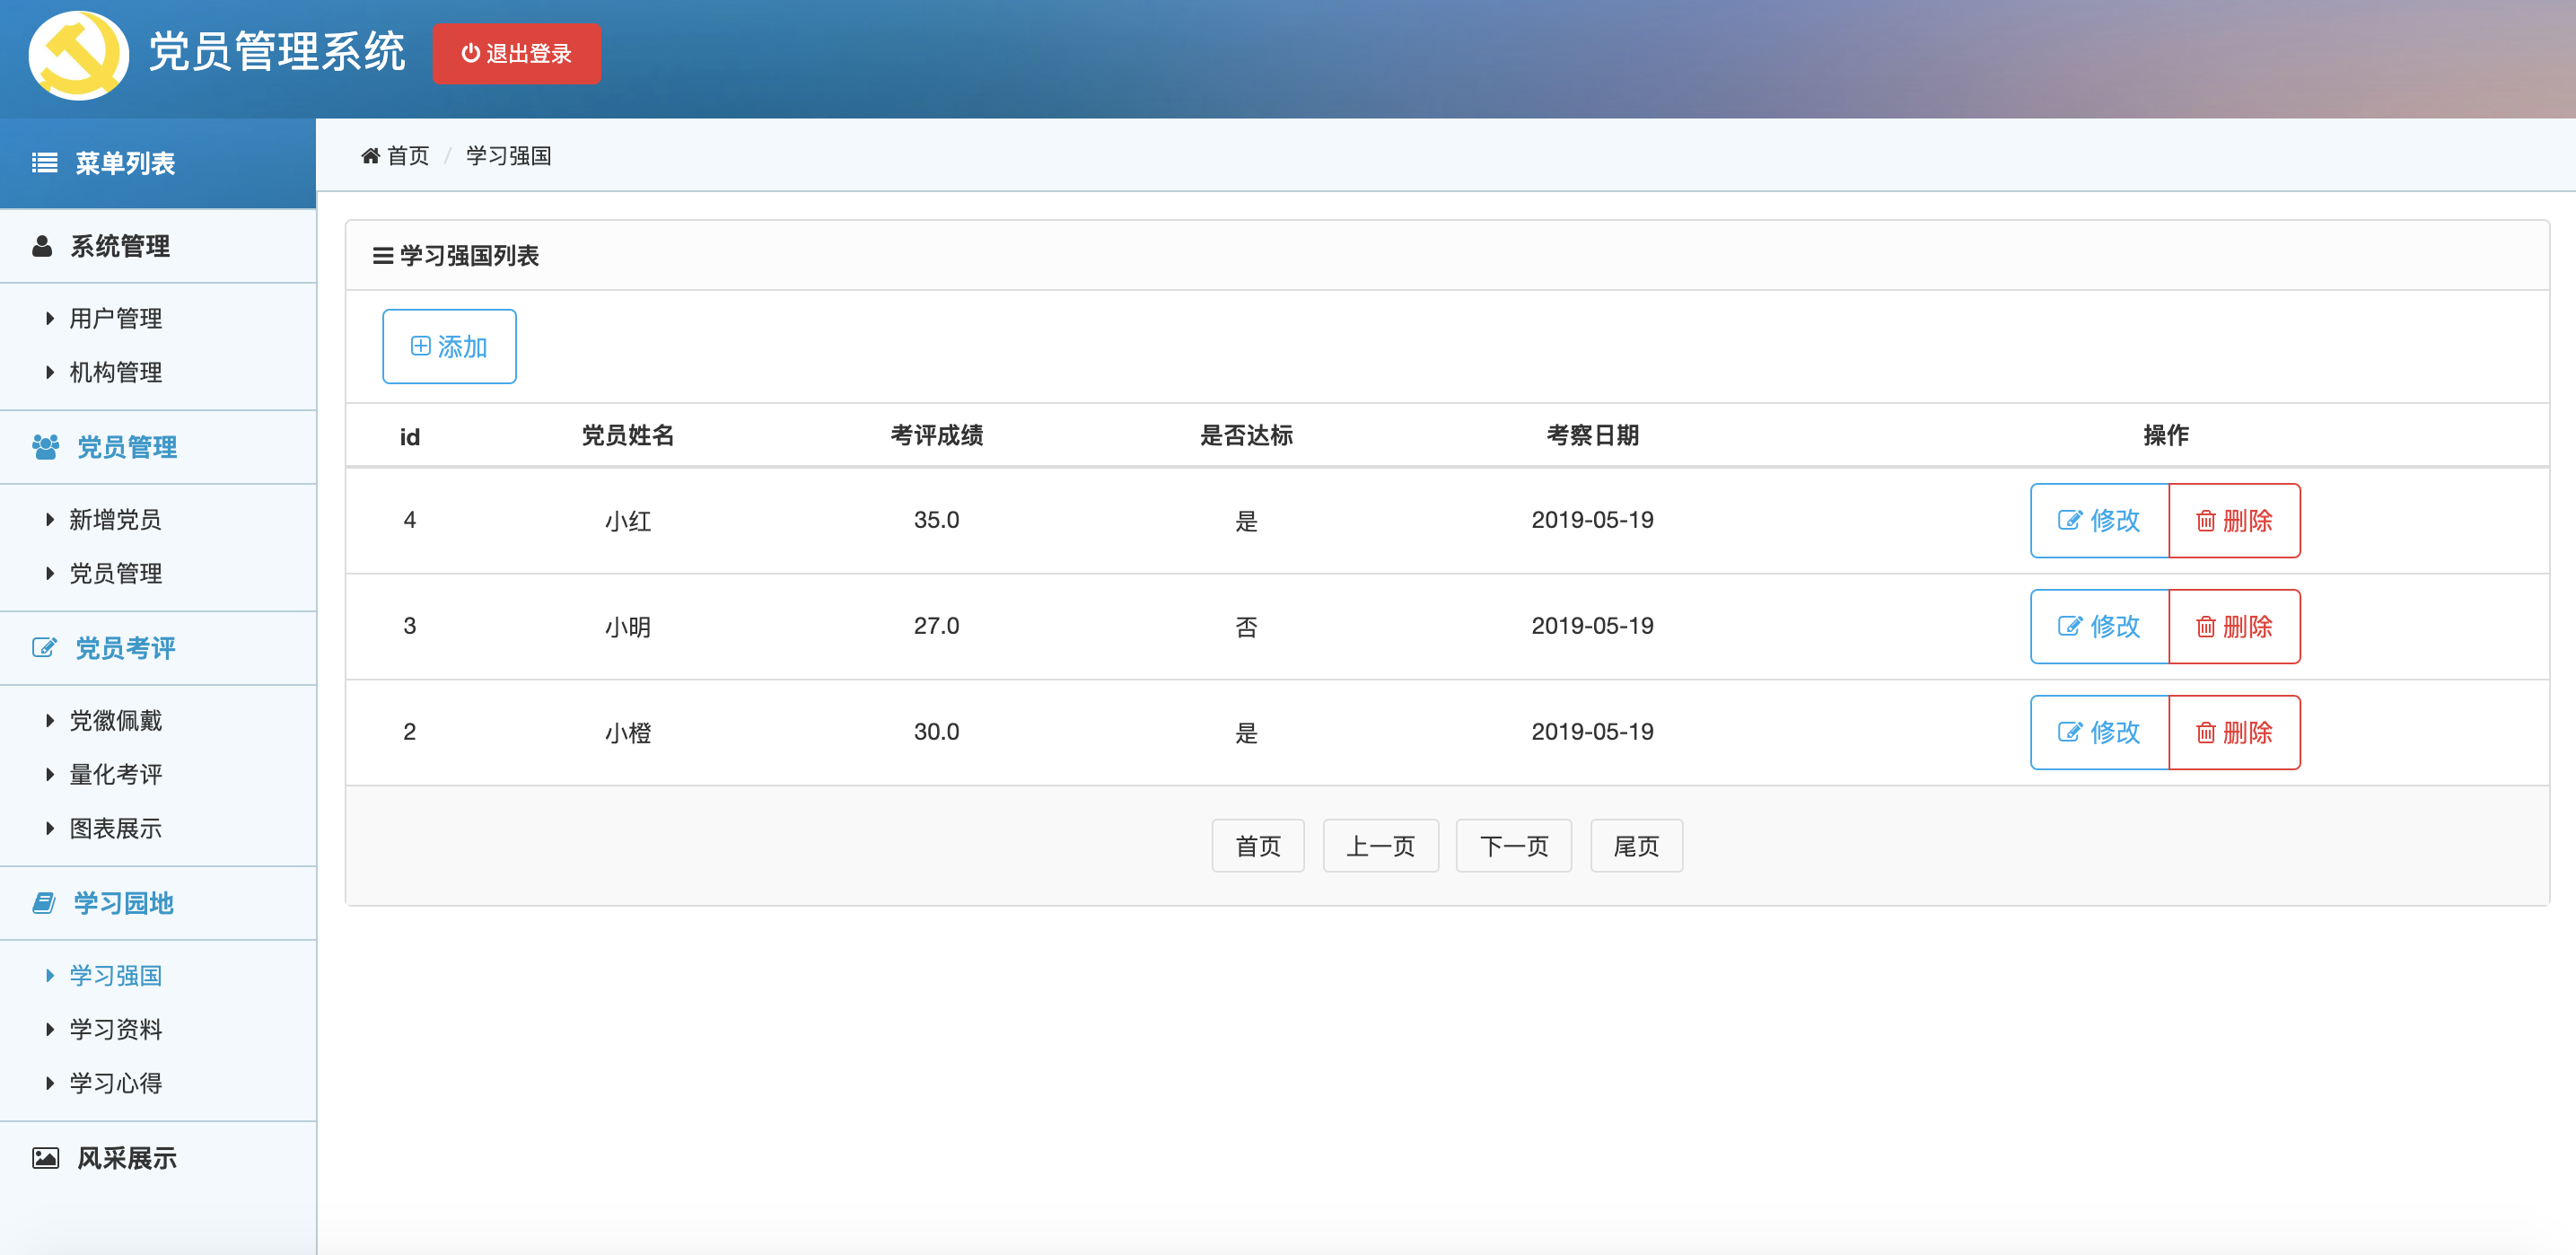The height and width of the screenshot is (1255, 2576).
Task: Click the score 27.0 cell
Action: (936, 626)
